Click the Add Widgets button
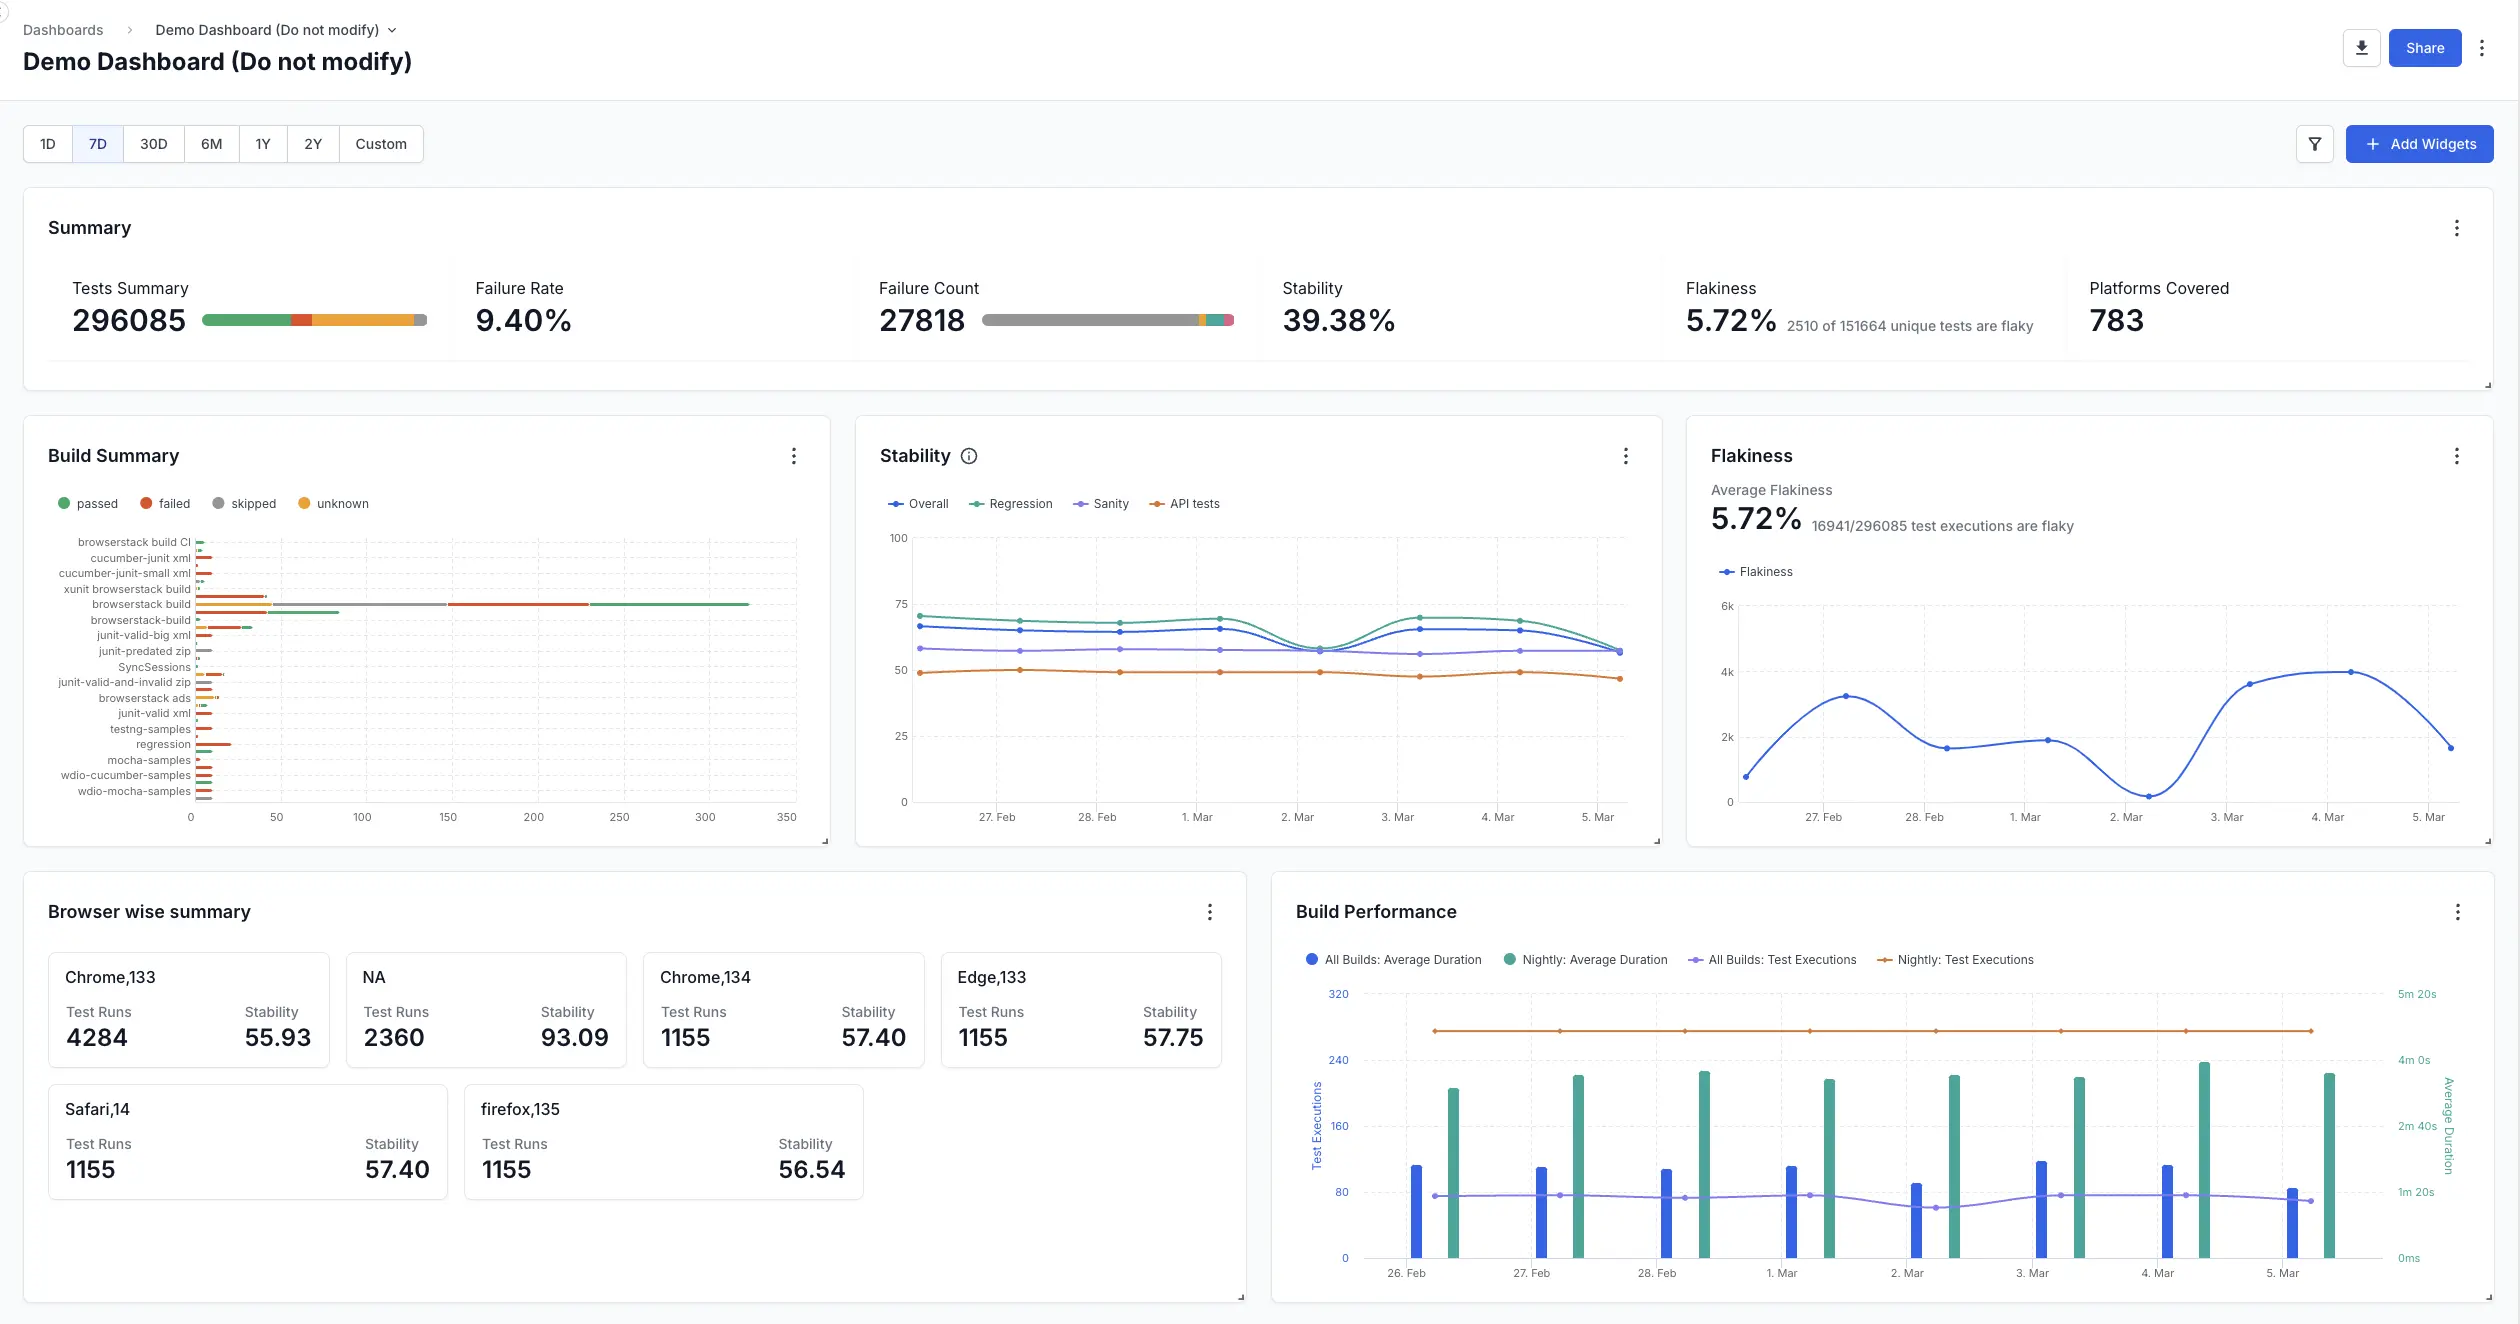This screenshot has width=2520, height=1324. pos(2420,144)
